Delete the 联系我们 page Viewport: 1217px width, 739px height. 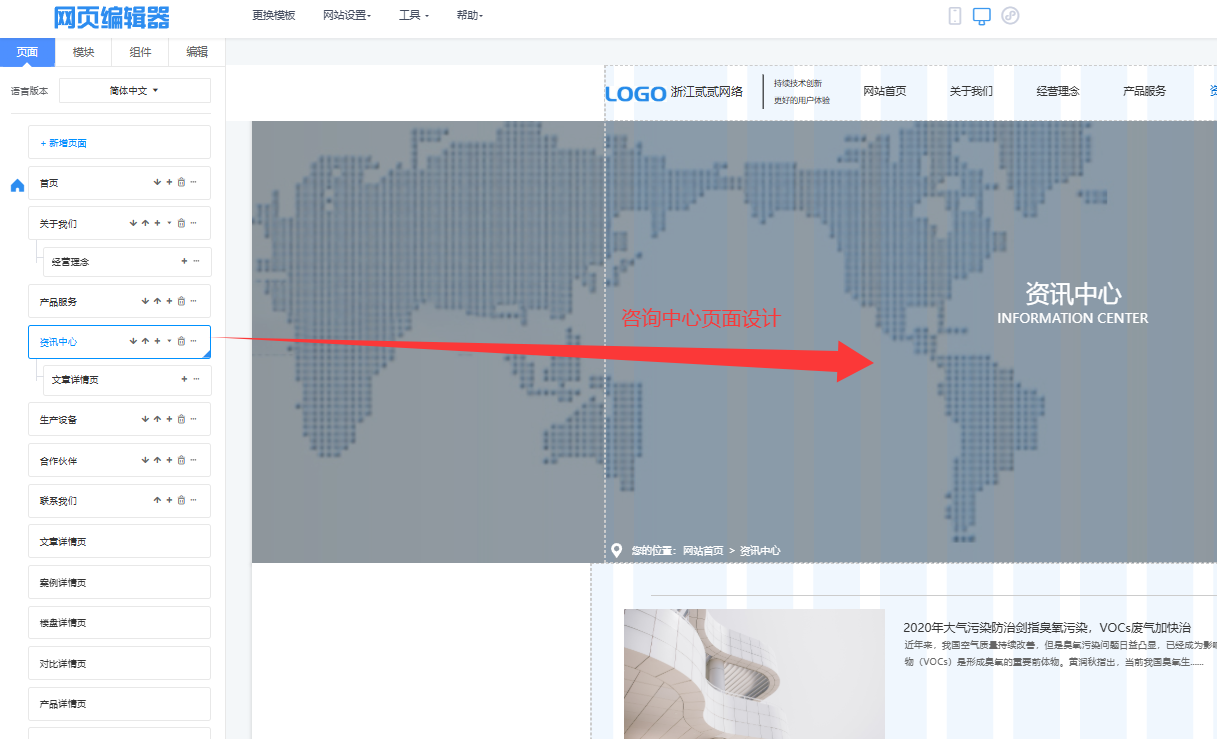point(181,500)
